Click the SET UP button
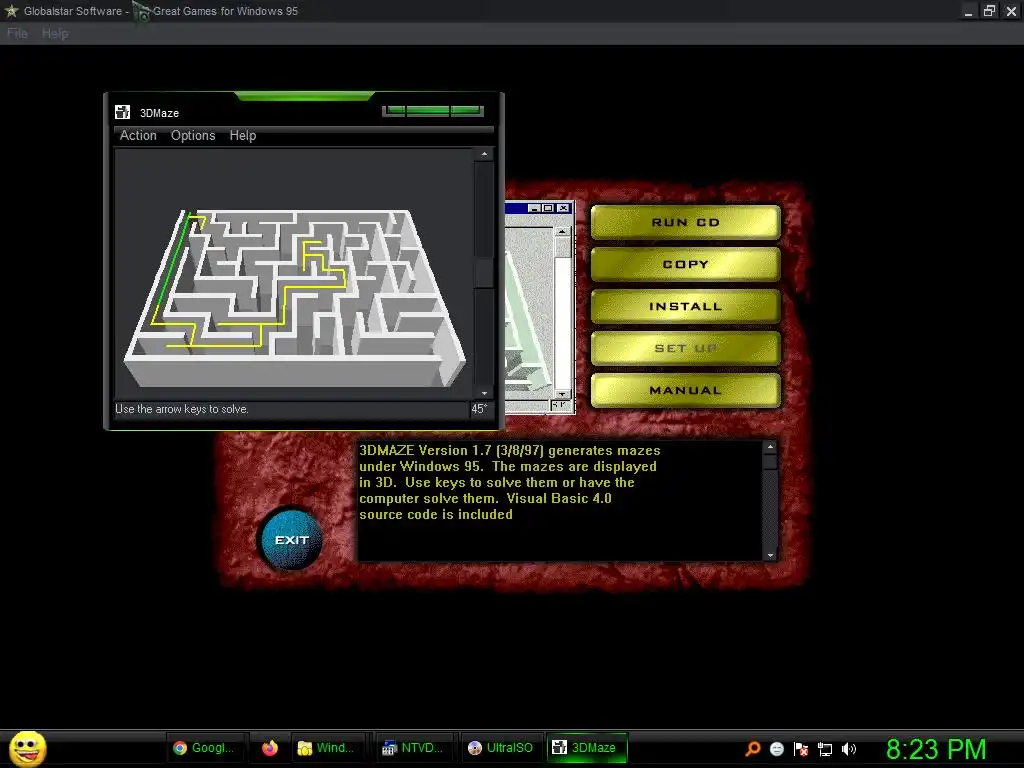 (685, 348)
